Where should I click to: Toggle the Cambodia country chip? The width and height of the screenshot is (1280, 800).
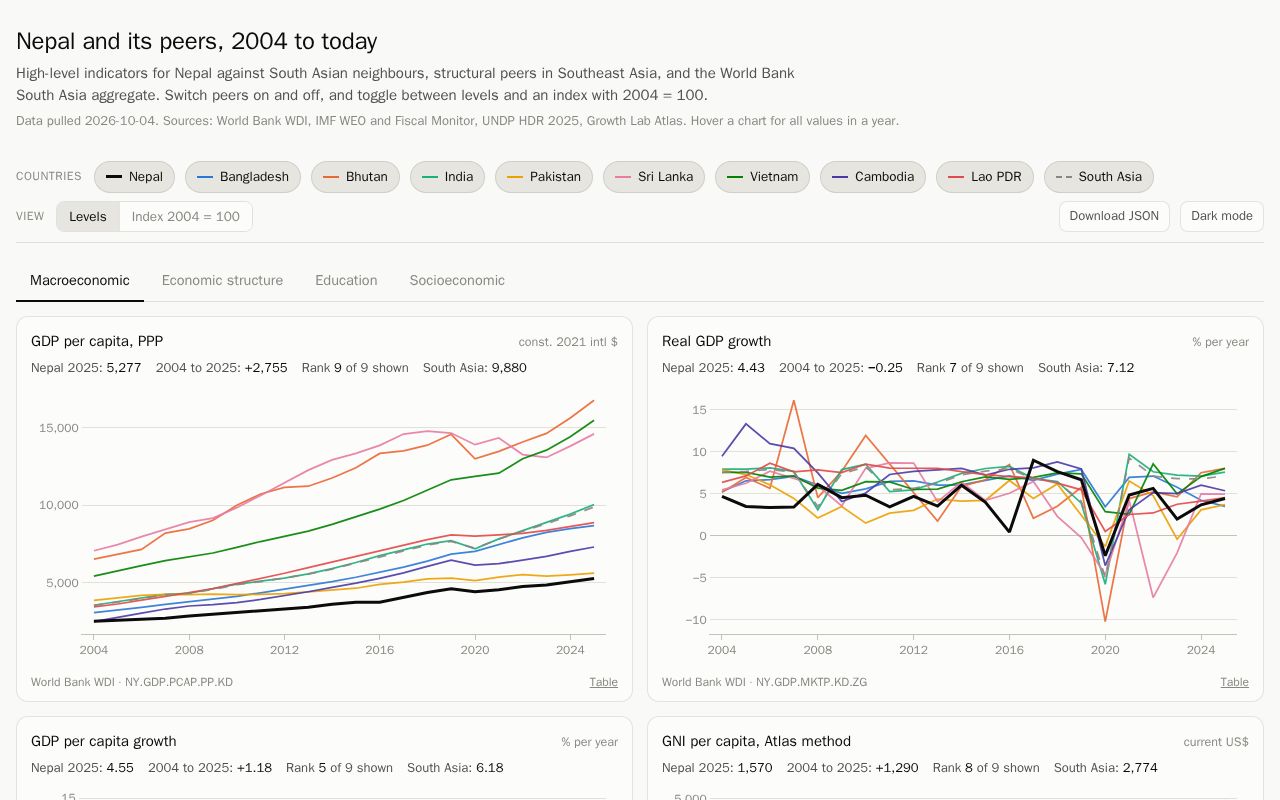click(x=873, y=177)
